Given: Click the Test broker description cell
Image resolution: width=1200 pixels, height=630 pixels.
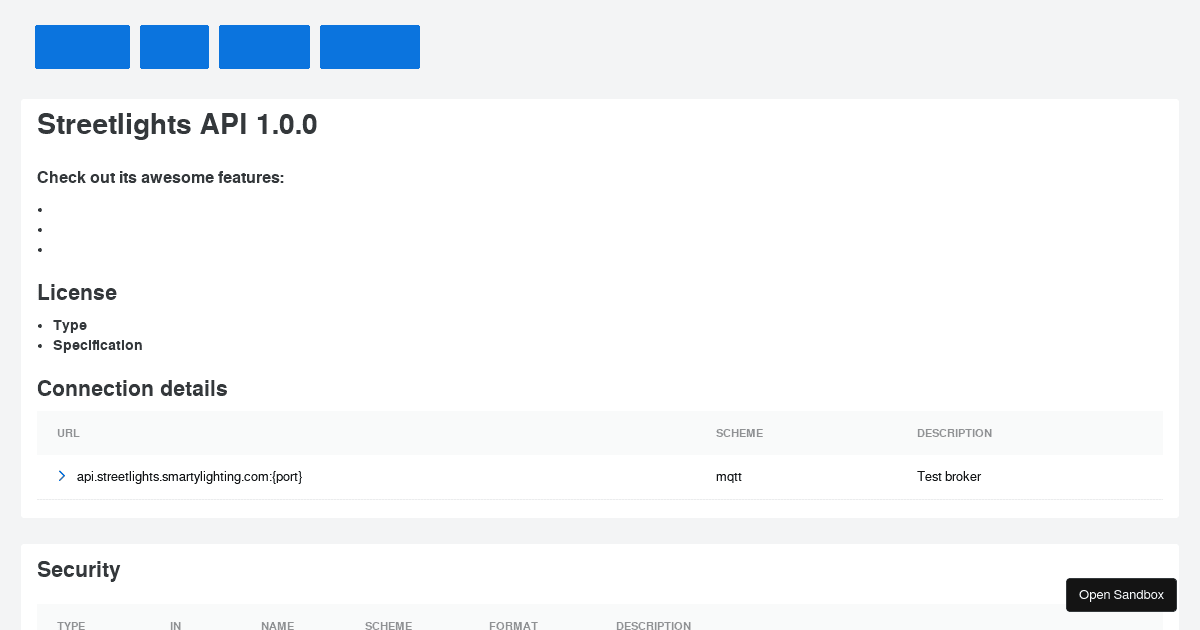Looking at the screenshot, I should point(949,476).
